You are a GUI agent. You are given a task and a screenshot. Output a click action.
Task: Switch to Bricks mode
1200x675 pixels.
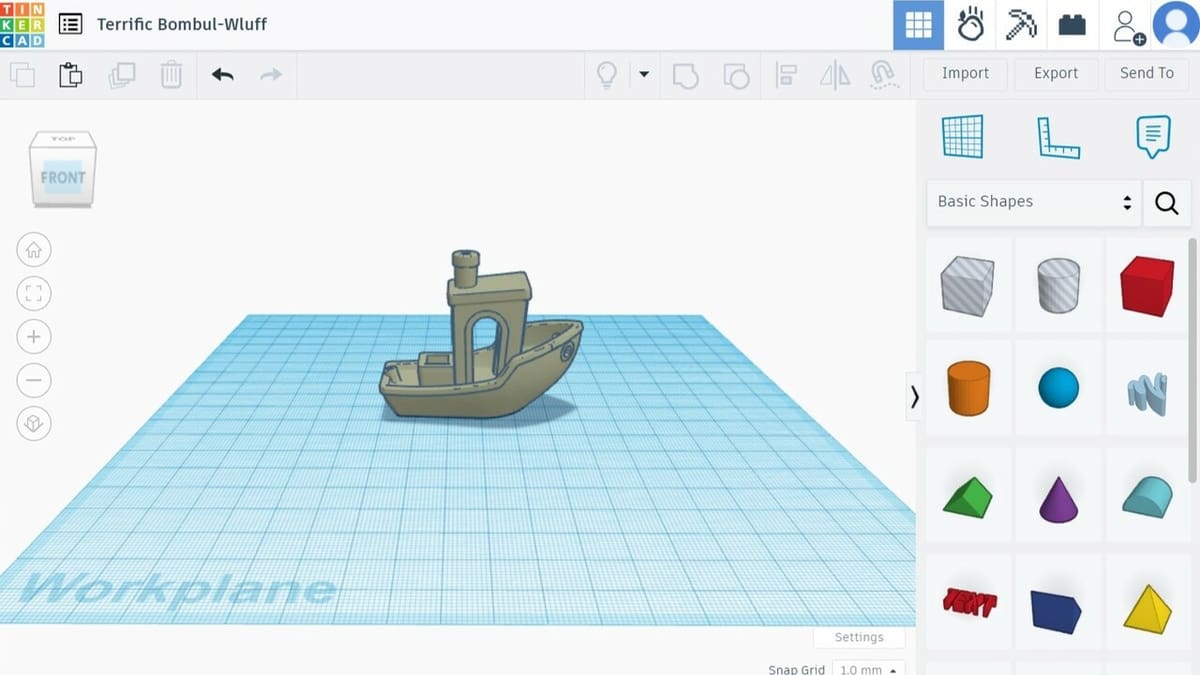1072,25
